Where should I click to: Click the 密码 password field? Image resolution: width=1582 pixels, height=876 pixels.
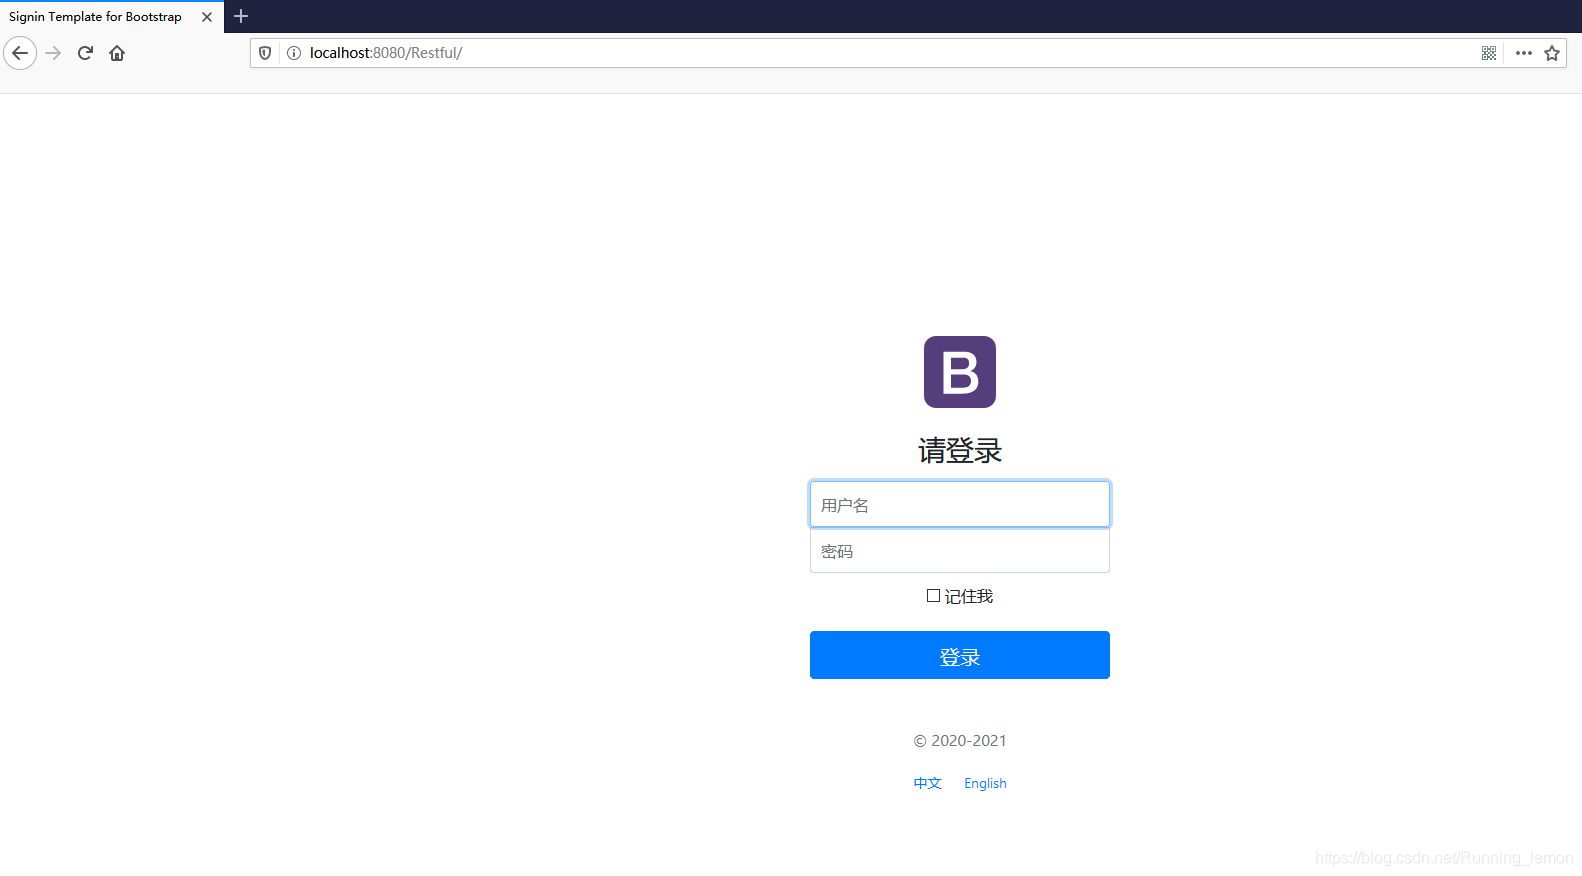960,550
